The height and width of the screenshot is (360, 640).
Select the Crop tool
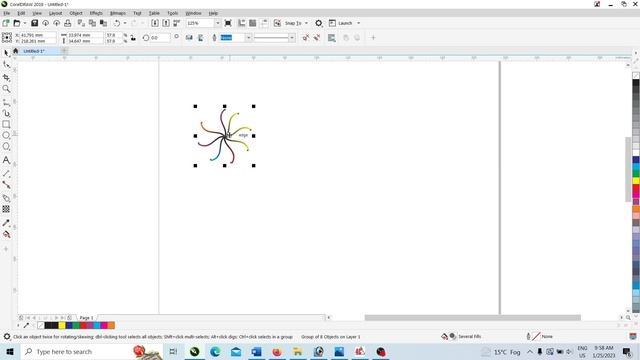coord(6,77)
